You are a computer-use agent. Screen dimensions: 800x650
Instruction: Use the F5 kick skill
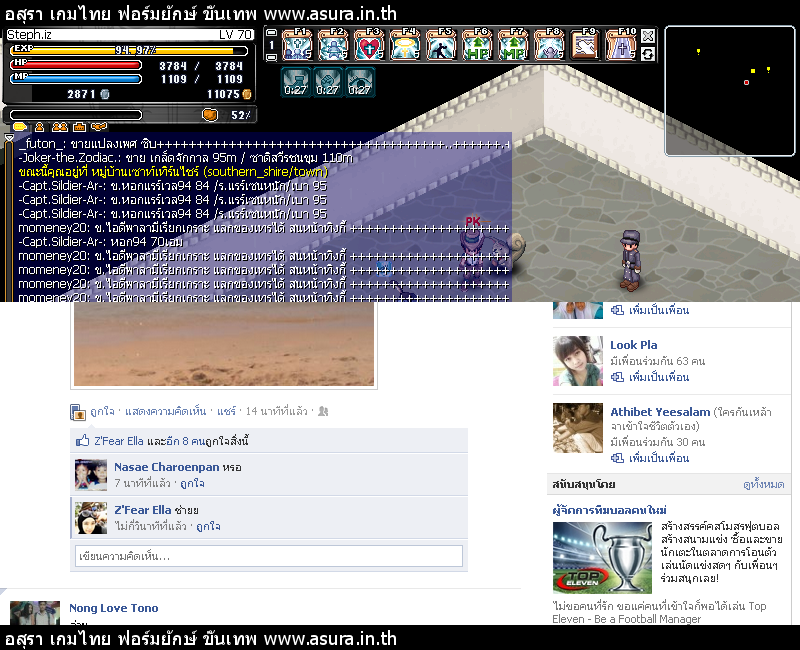click(x=440, y=45)
